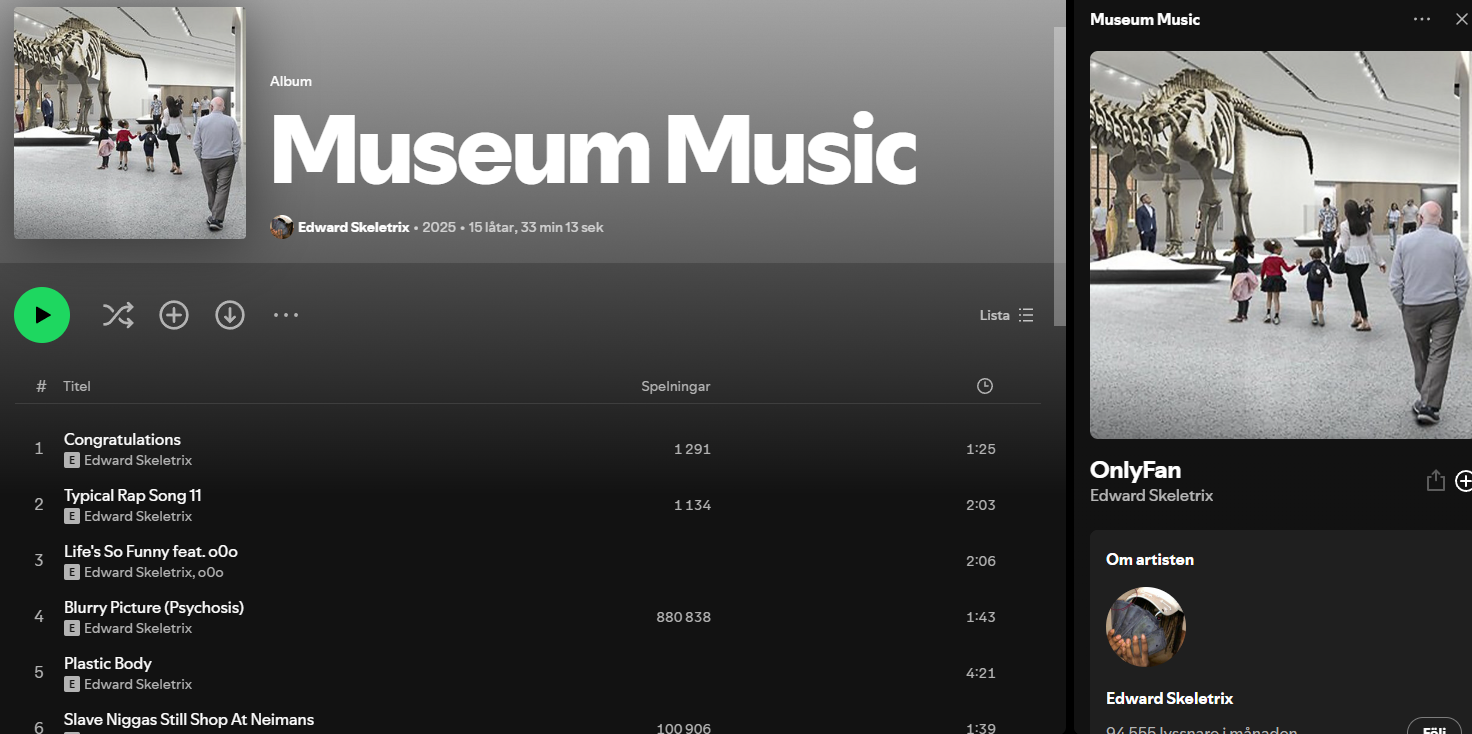Click the play count 880 838
This screenshot has width=1472, height=734.
(x=684, y=617)
